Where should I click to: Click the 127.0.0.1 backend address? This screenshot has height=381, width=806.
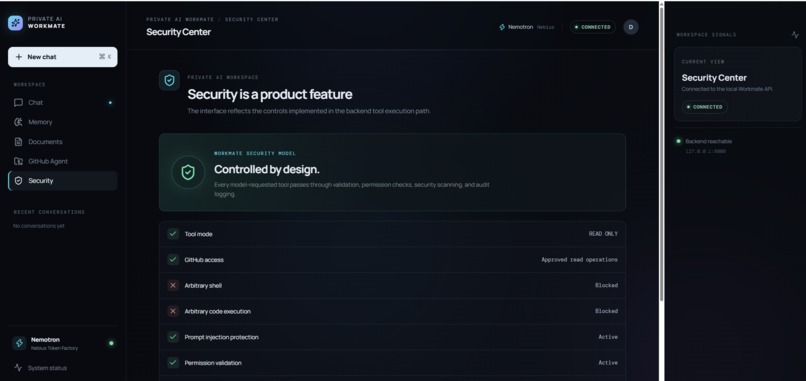pos(705,152)
